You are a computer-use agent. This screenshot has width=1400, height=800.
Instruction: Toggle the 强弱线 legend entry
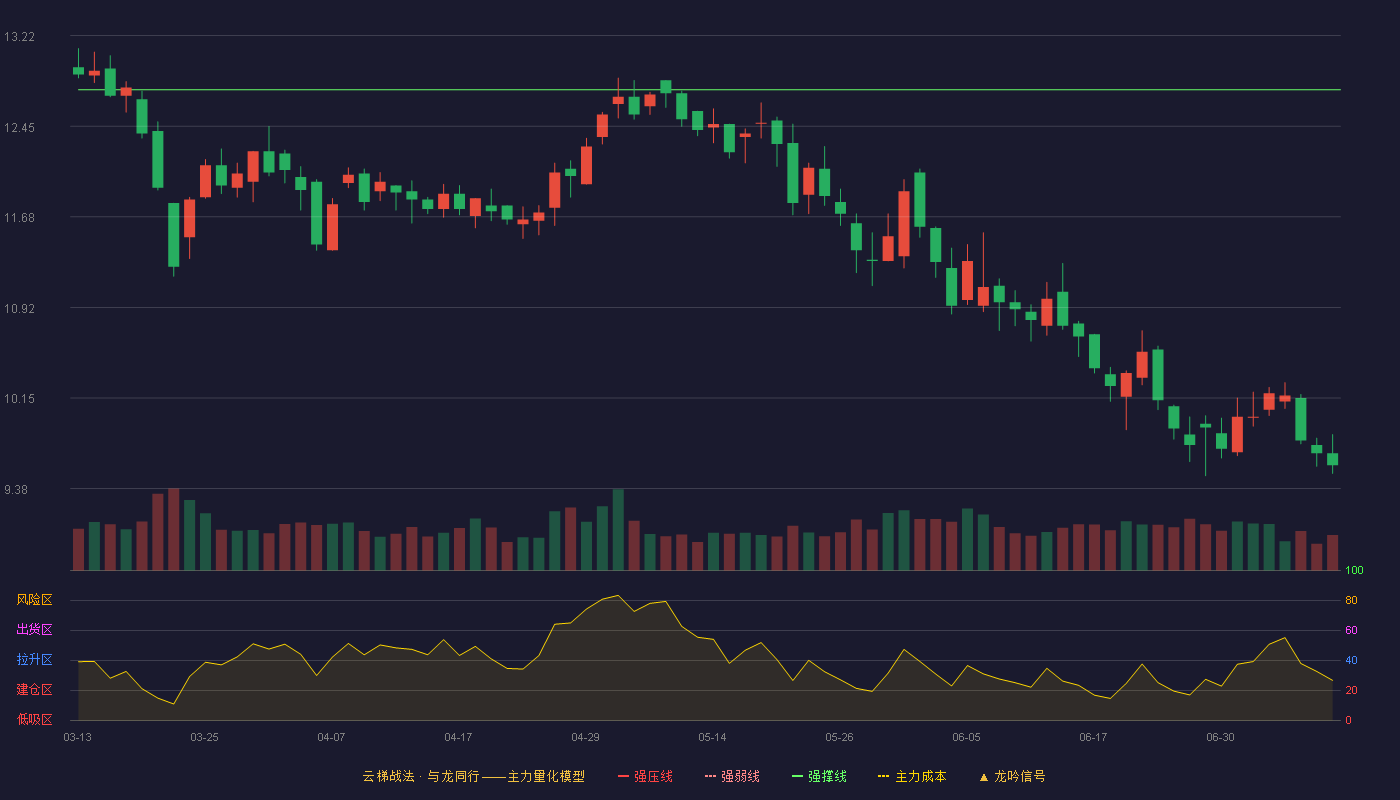[x=732, y=776]
